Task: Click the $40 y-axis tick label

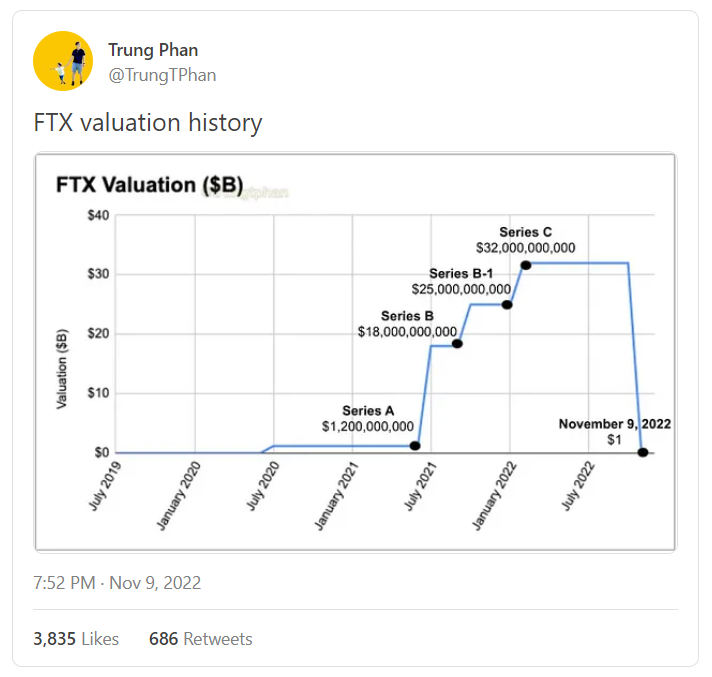Action: point(97,215)
